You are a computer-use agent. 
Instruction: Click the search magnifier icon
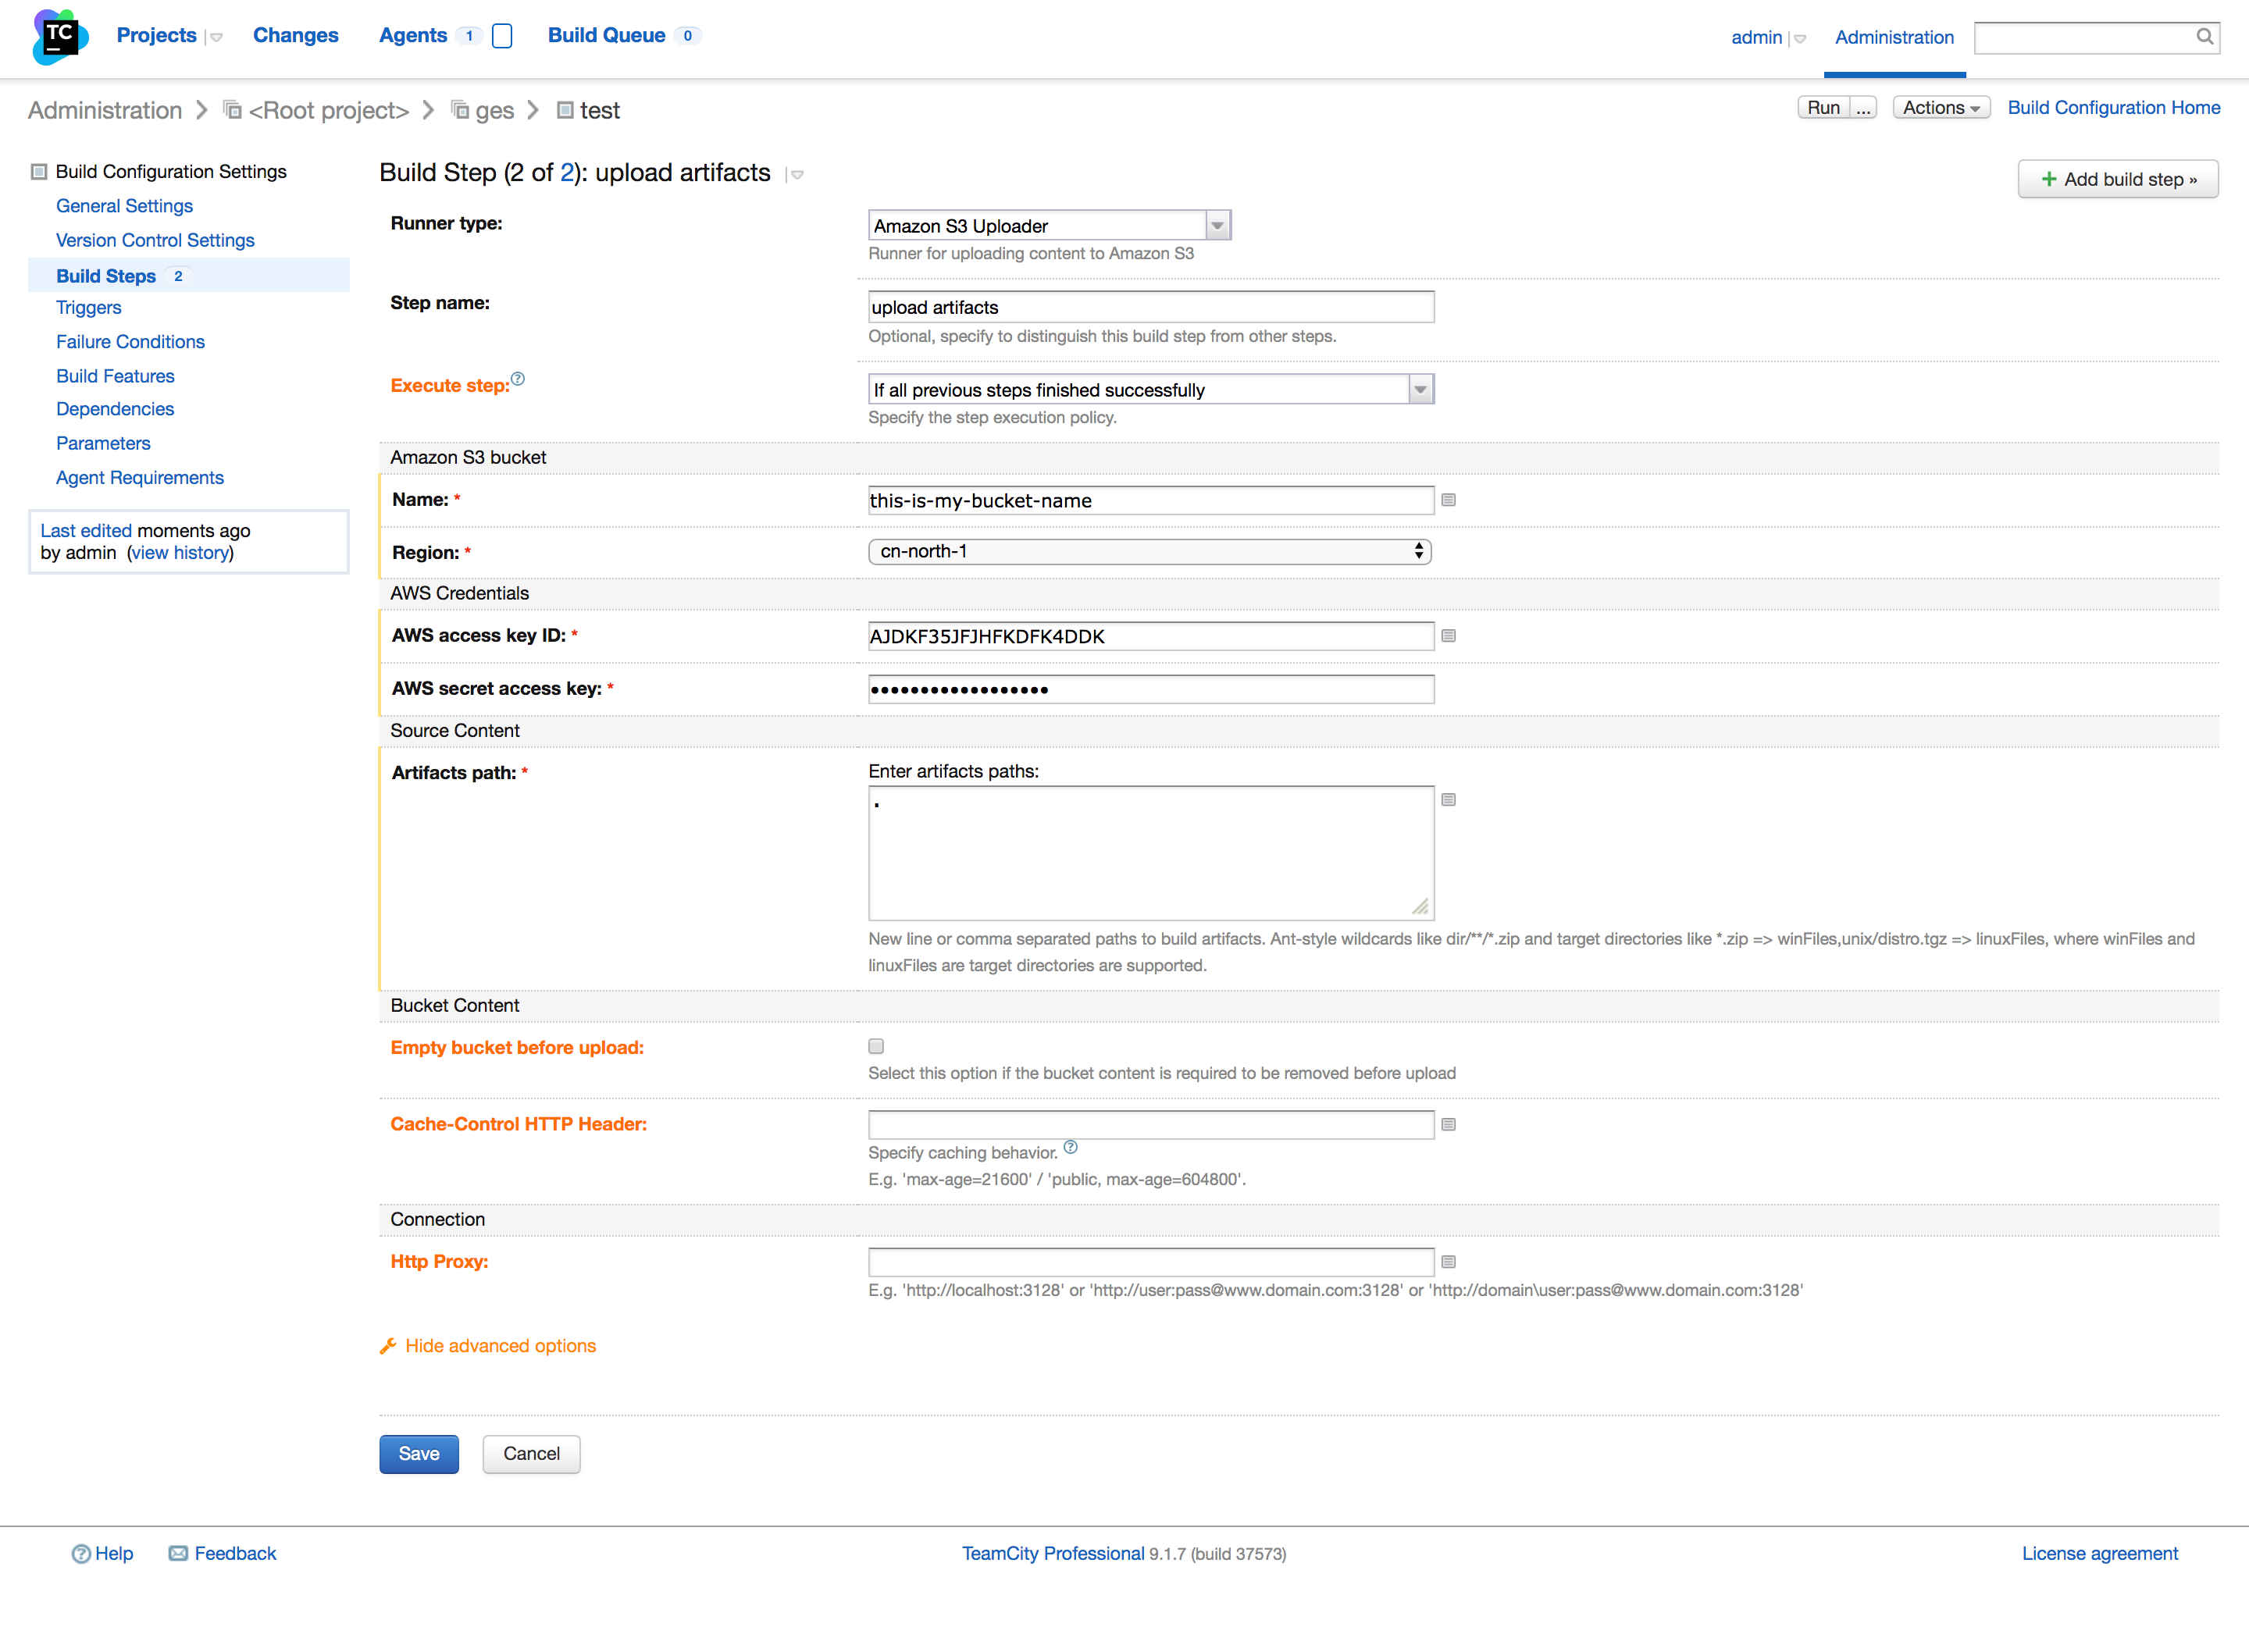tap(2204, 37)
